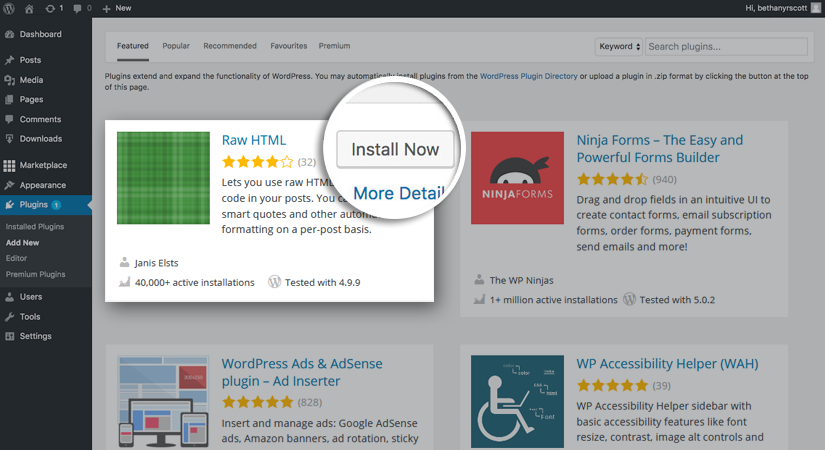Switch to the Featured tab
Screen dimensions: 825x450
(133, 46)
